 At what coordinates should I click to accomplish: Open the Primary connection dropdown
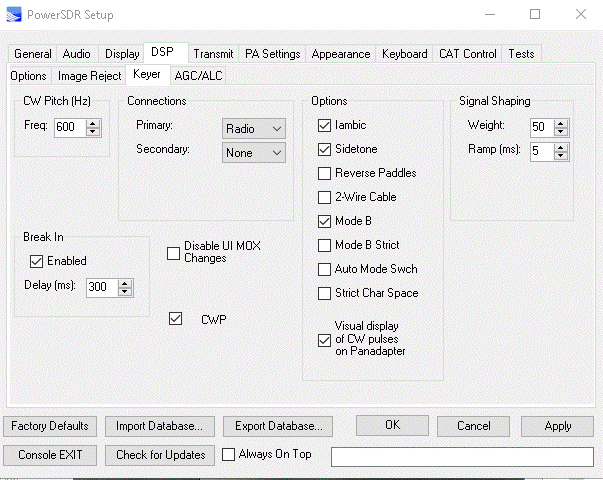[254, 128]
